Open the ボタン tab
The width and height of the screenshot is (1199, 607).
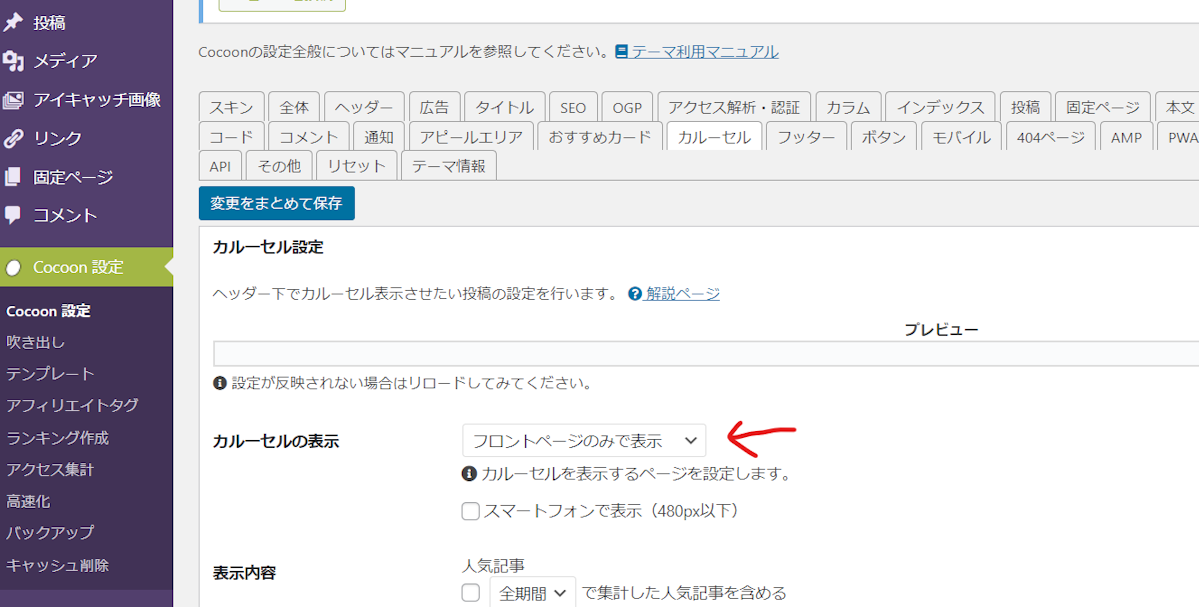pos(884,138)
